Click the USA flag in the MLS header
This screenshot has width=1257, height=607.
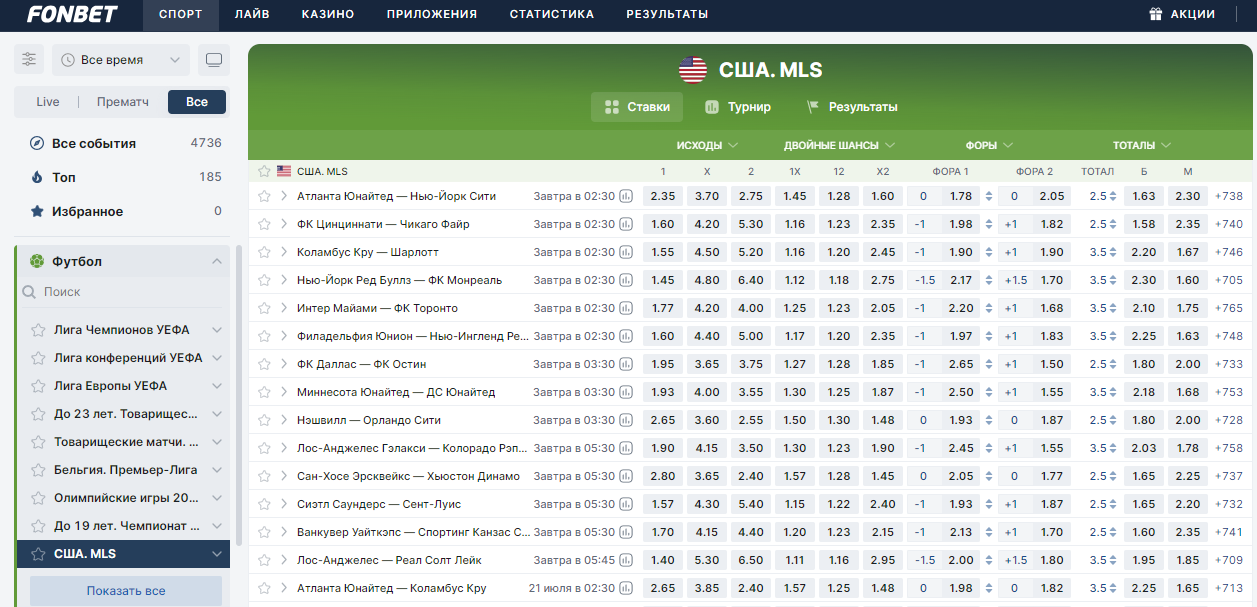tap(692, 70)
